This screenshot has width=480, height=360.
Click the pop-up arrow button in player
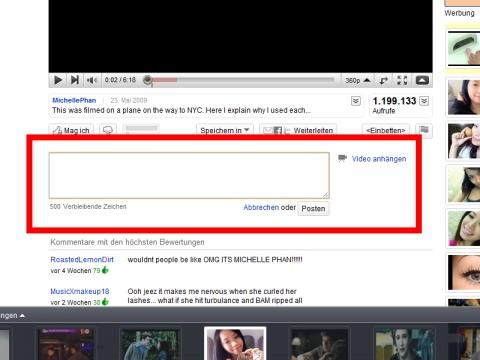pos(422,80)
